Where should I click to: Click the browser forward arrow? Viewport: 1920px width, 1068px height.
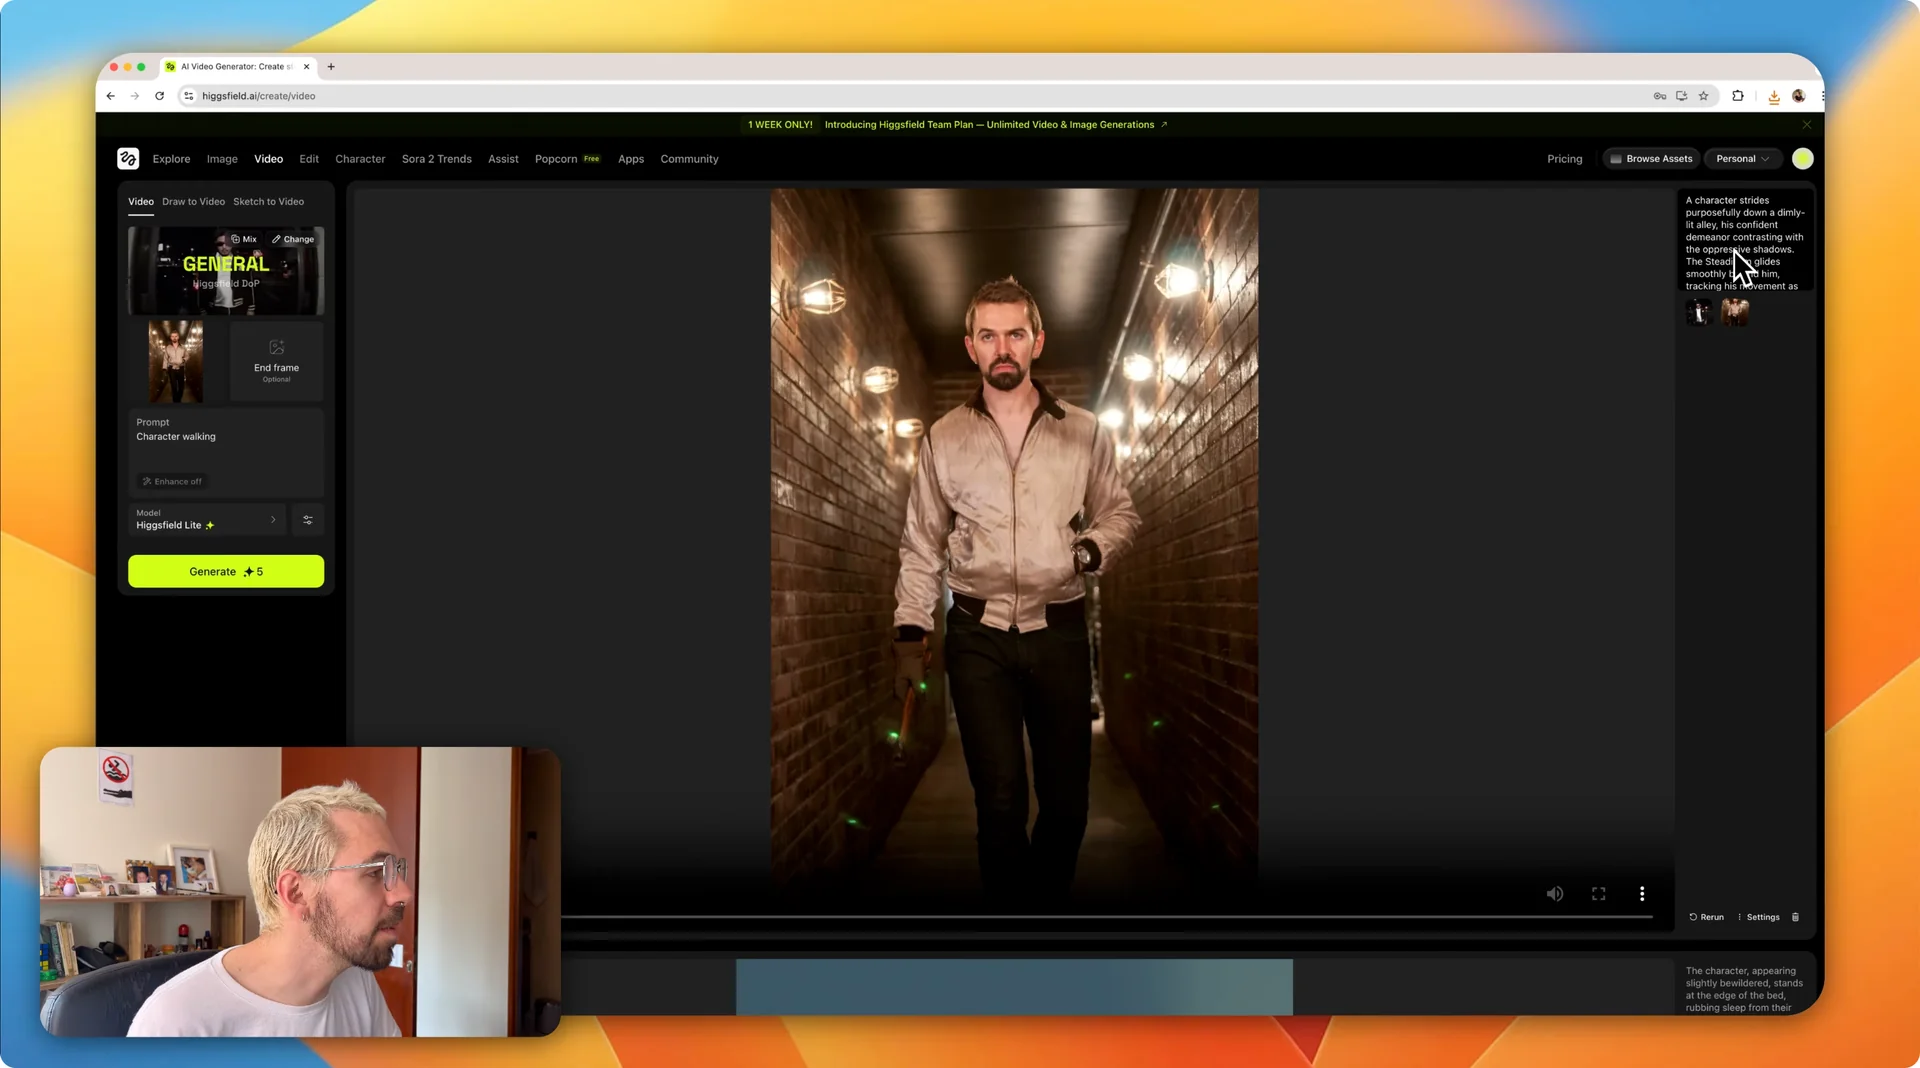[135, 96]
